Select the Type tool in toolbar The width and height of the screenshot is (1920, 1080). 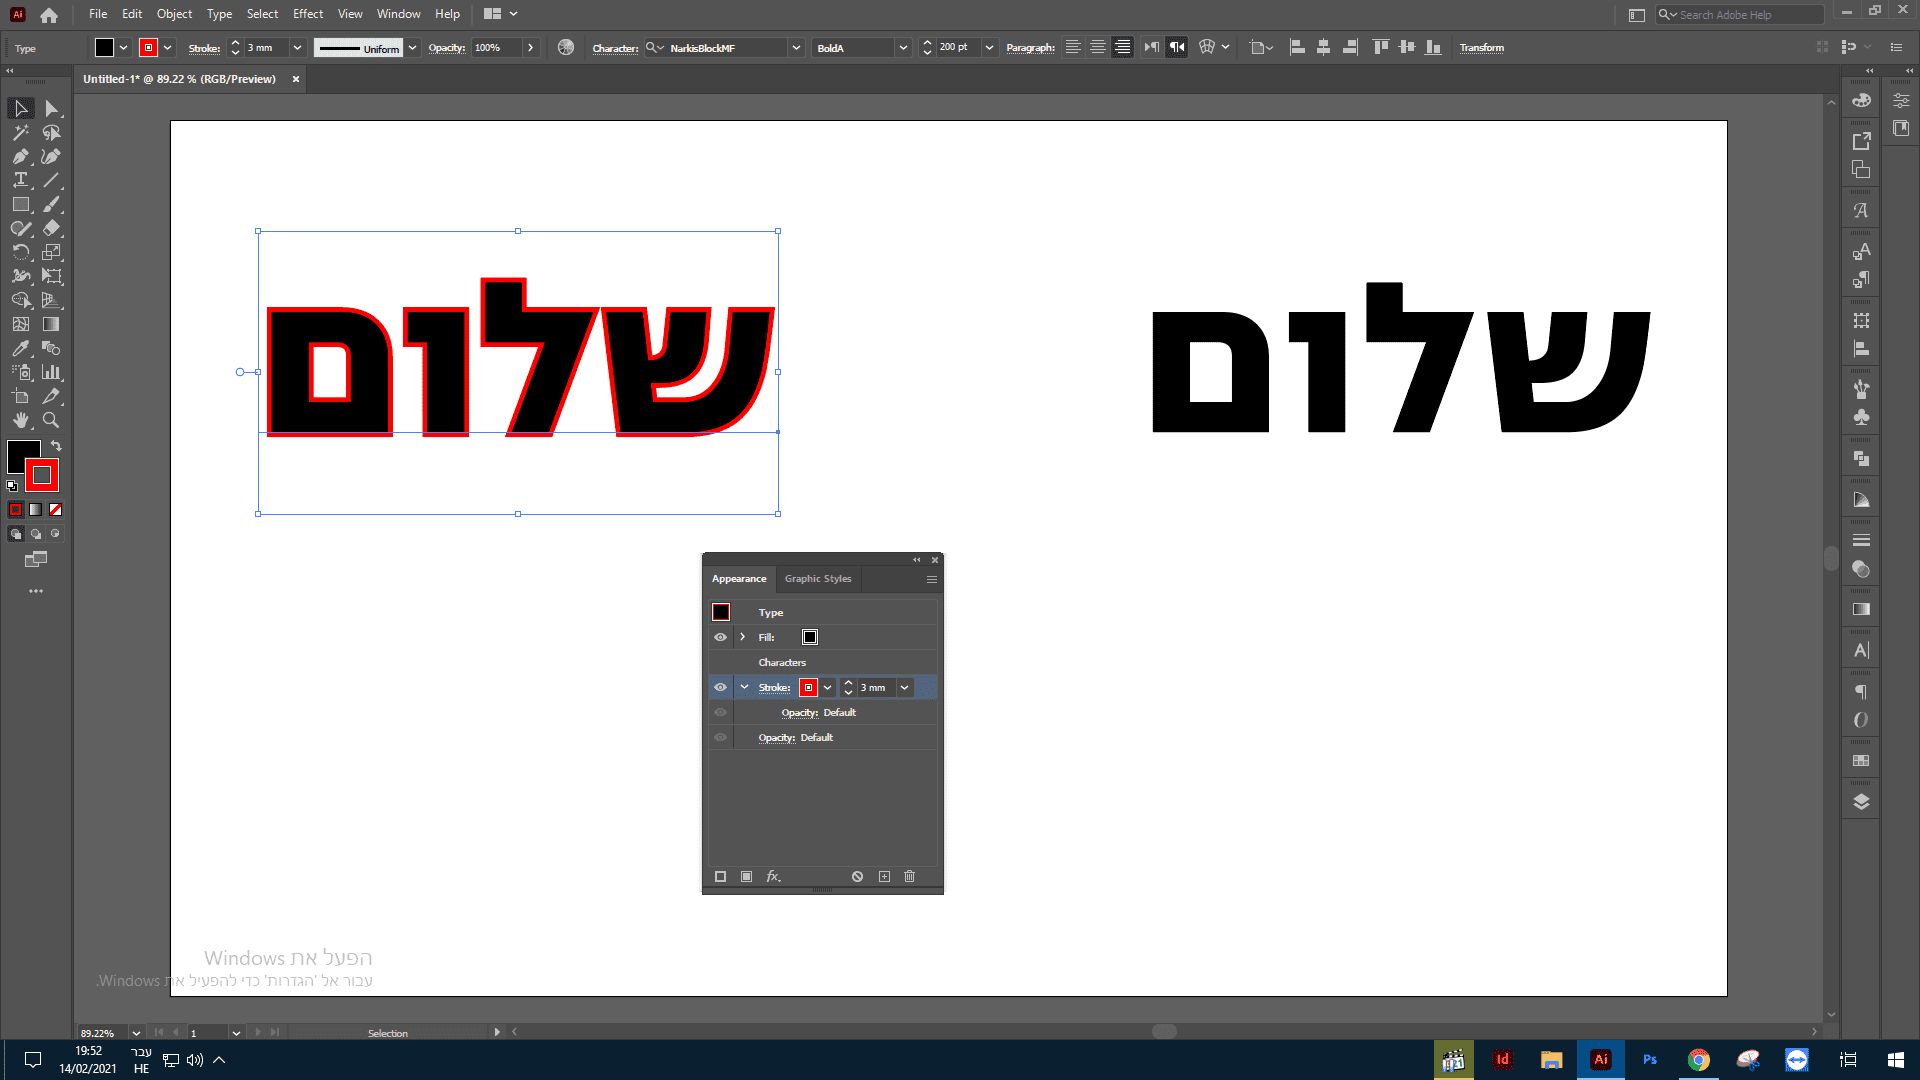(20, 181)
